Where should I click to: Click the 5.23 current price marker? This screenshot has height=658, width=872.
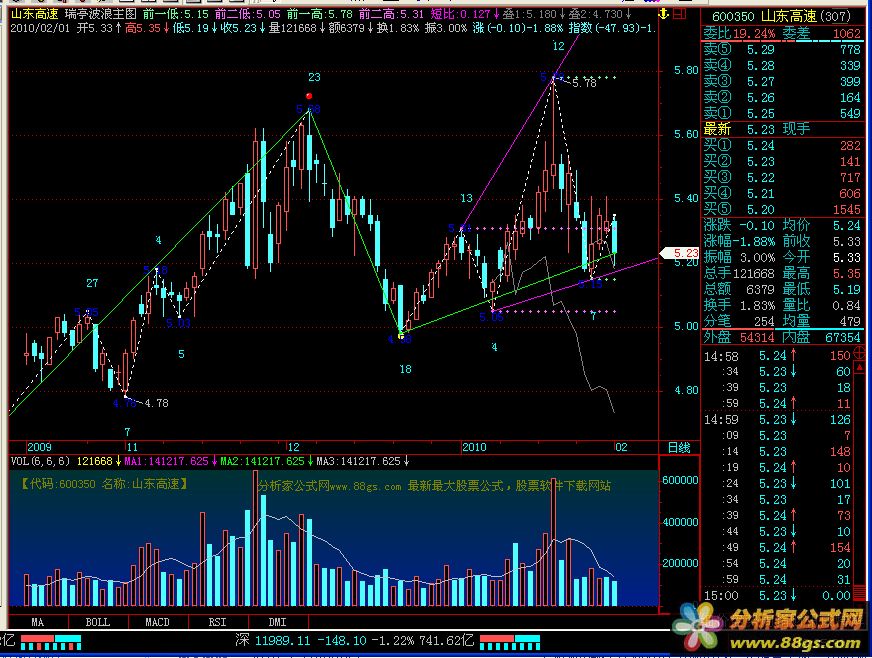684,253
